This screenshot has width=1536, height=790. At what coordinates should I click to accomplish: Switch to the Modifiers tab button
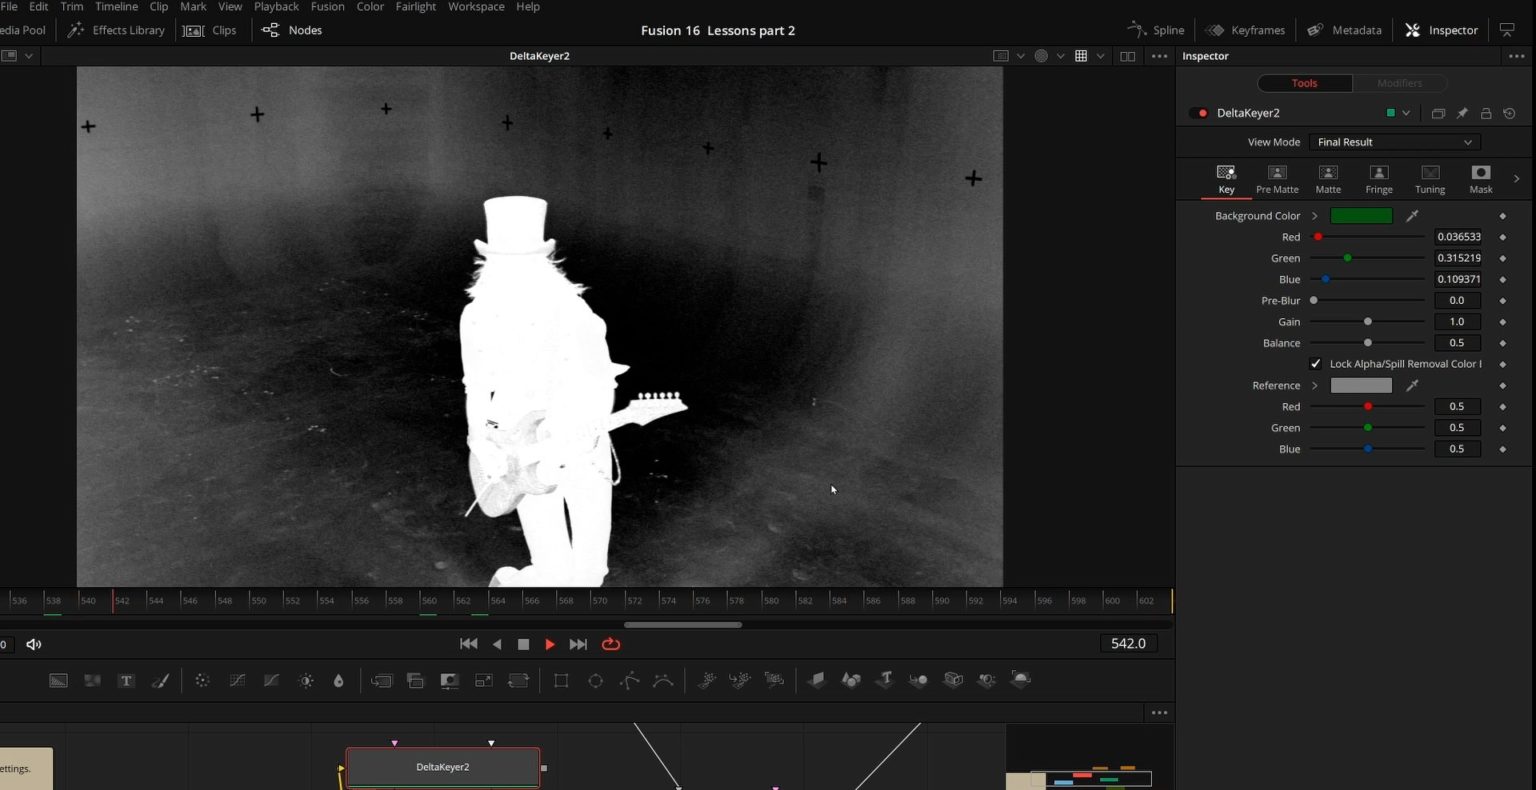[x=1399, y=83]
